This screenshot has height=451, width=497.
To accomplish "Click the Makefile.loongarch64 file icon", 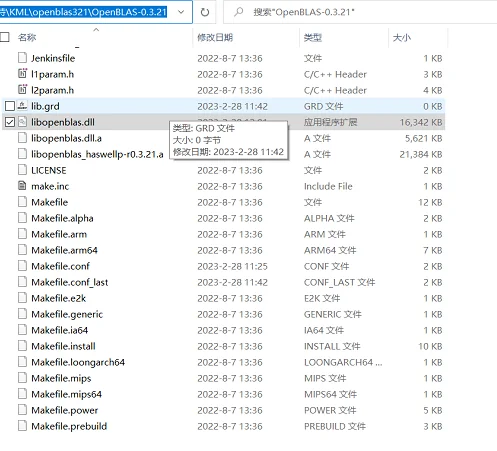I will [x=22, y=362].
